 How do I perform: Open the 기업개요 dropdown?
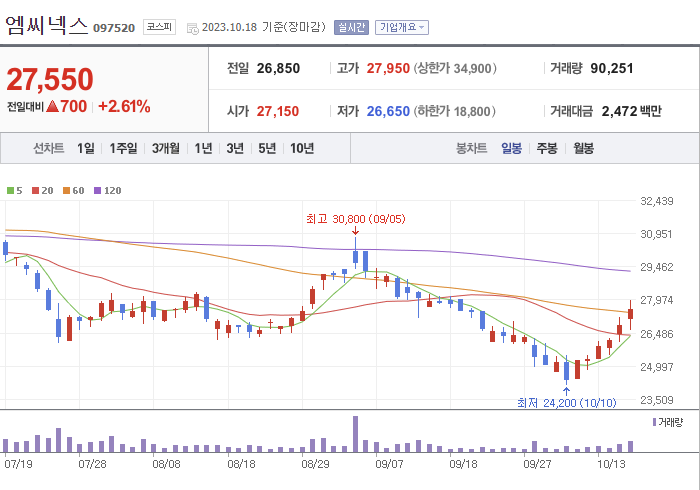click(402, 27)
